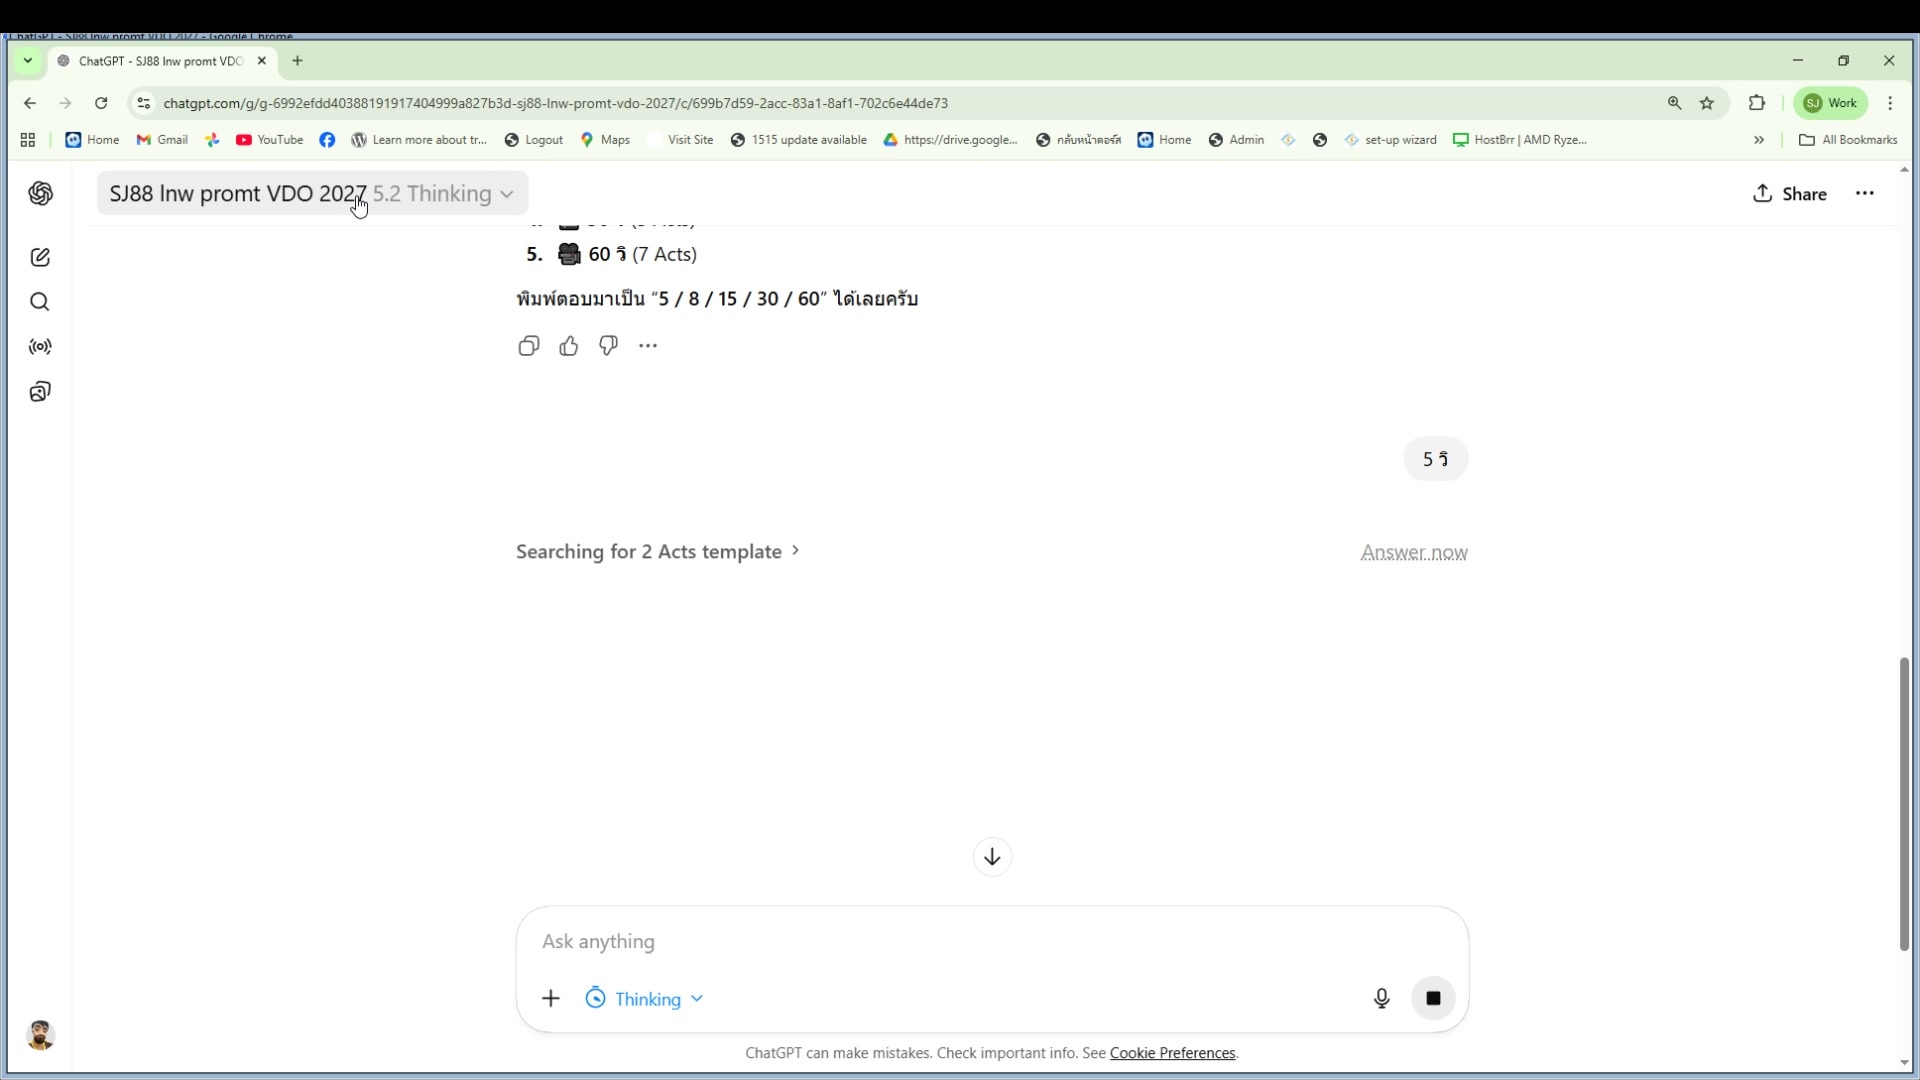
Task: Expand the Searching for 2 Acts template details
Action: (657, 552)
